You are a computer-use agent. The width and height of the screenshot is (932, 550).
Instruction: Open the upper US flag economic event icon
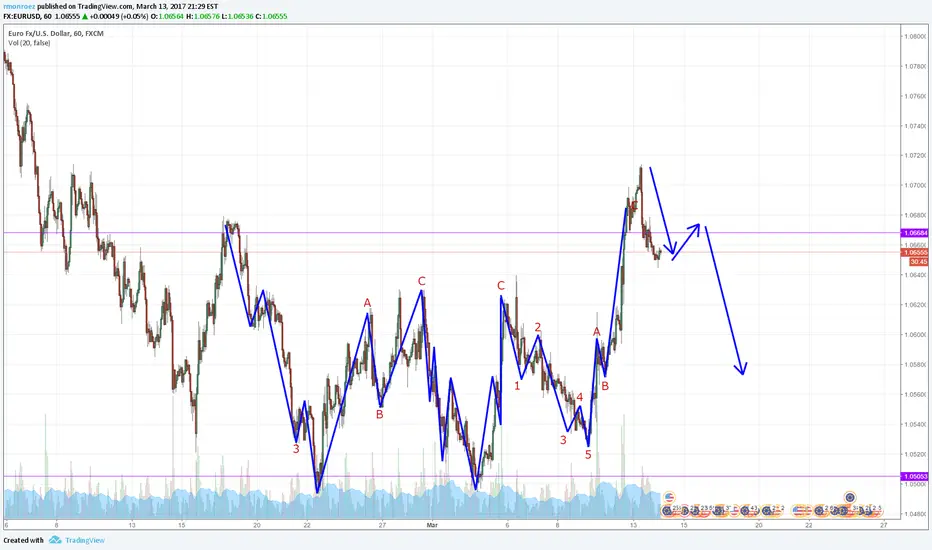(669, 497)
